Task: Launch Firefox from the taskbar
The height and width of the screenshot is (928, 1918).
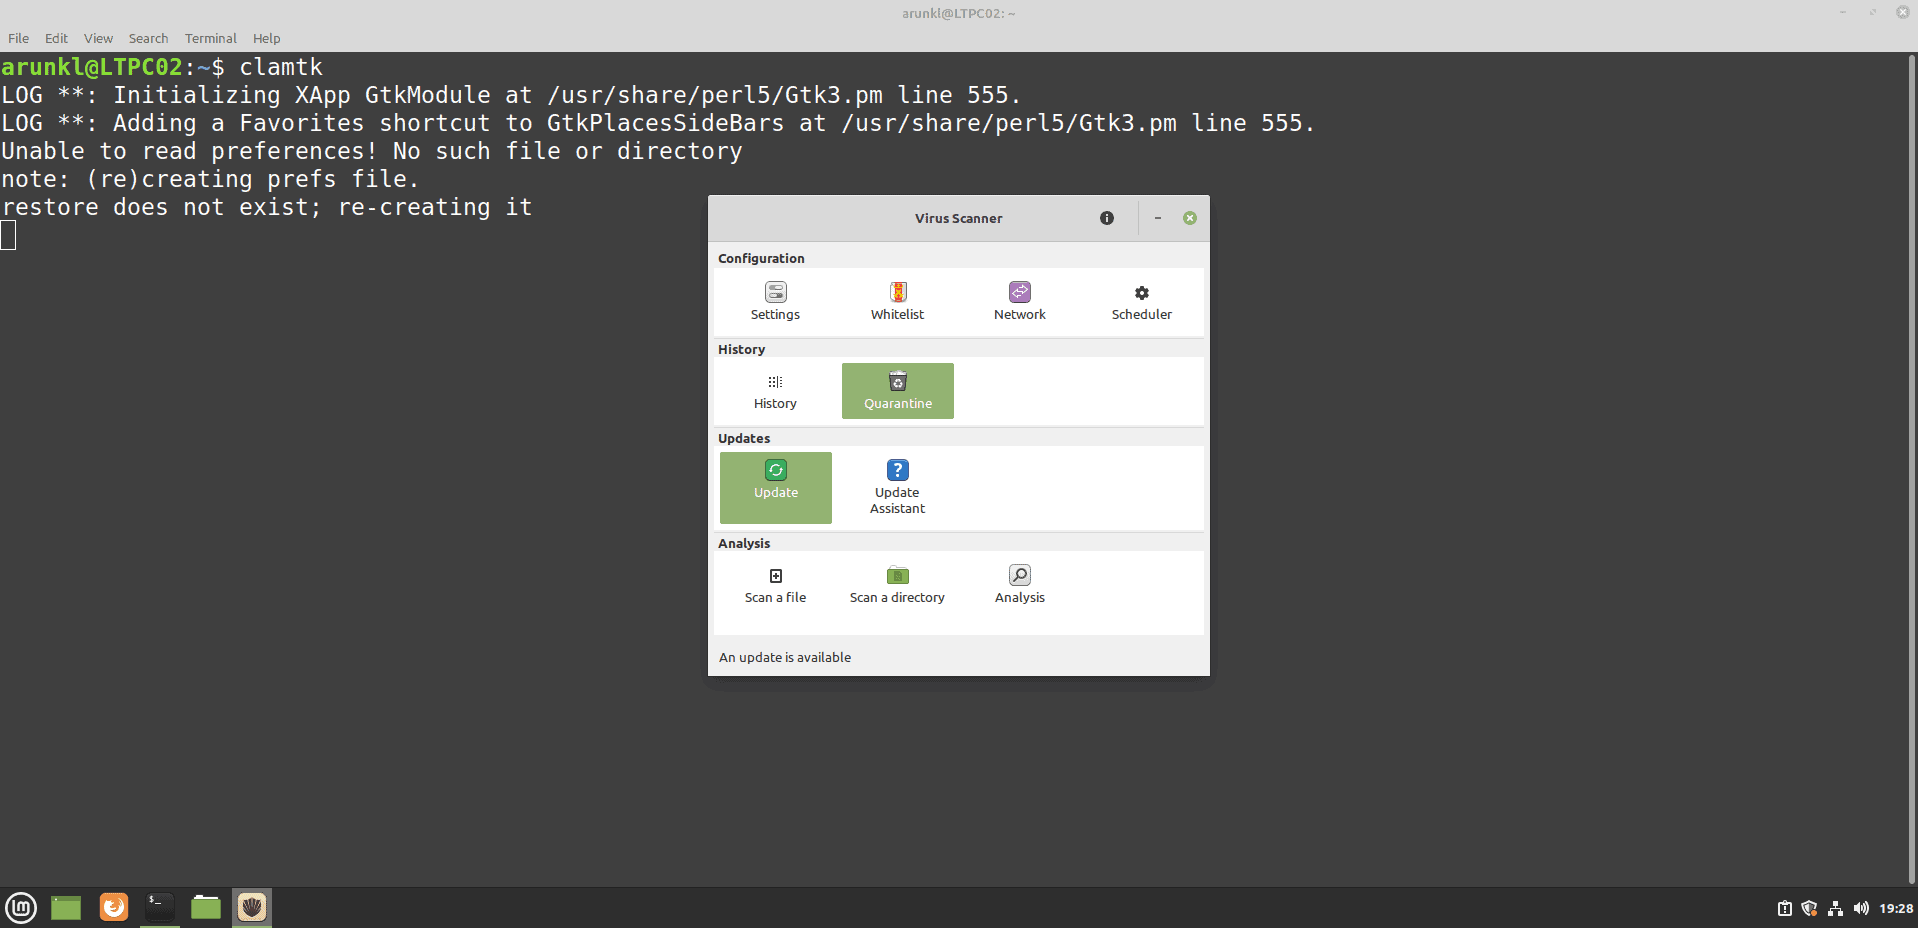Action: pos(114,907)
